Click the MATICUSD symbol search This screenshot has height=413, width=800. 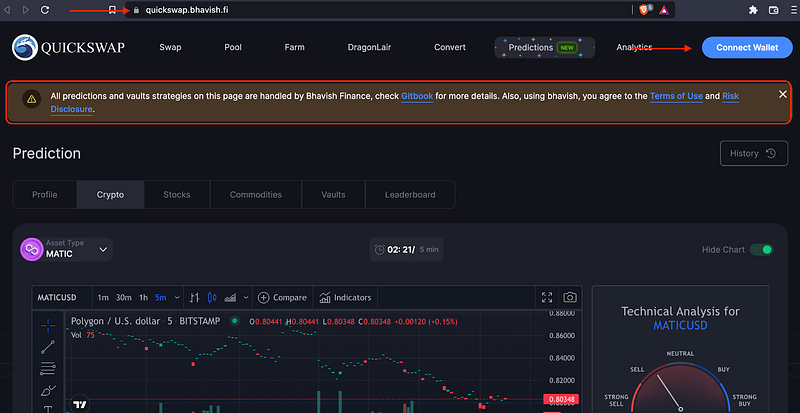(x=57, y=298)
